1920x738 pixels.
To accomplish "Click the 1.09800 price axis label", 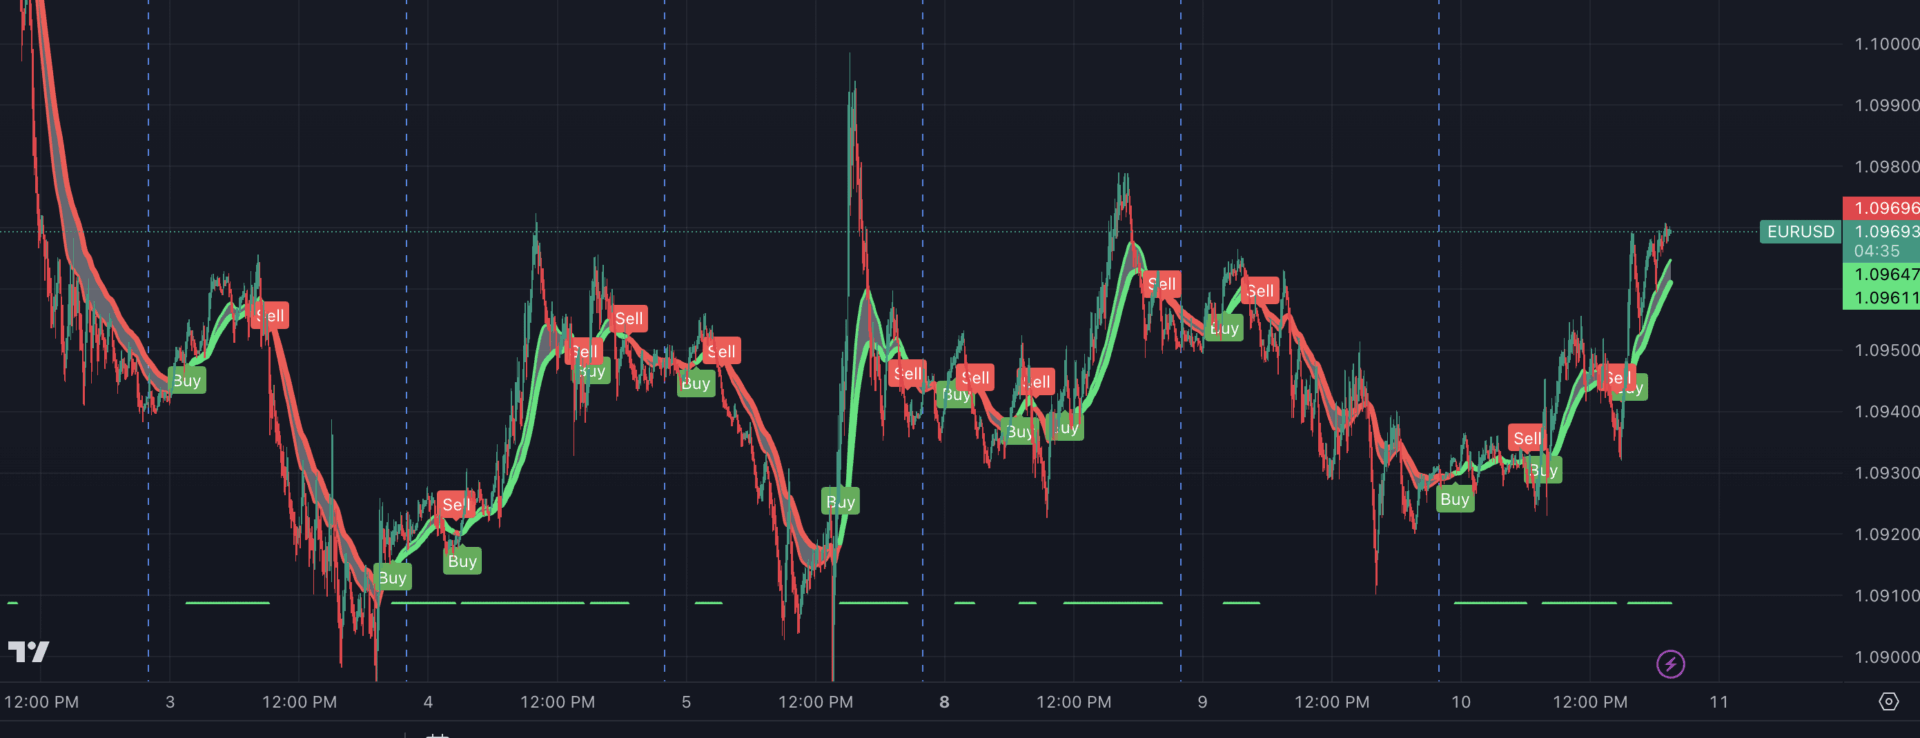I will [x=1886, y=167].
